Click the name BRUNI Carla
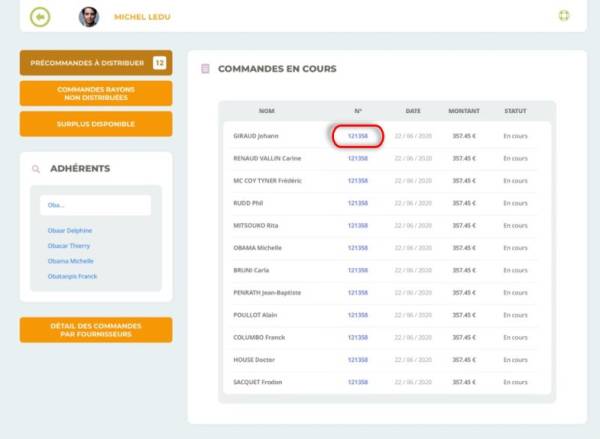Image resolution: width=600 pixels, height=439 pixels. pyautogui.click(x=251, y=270)
